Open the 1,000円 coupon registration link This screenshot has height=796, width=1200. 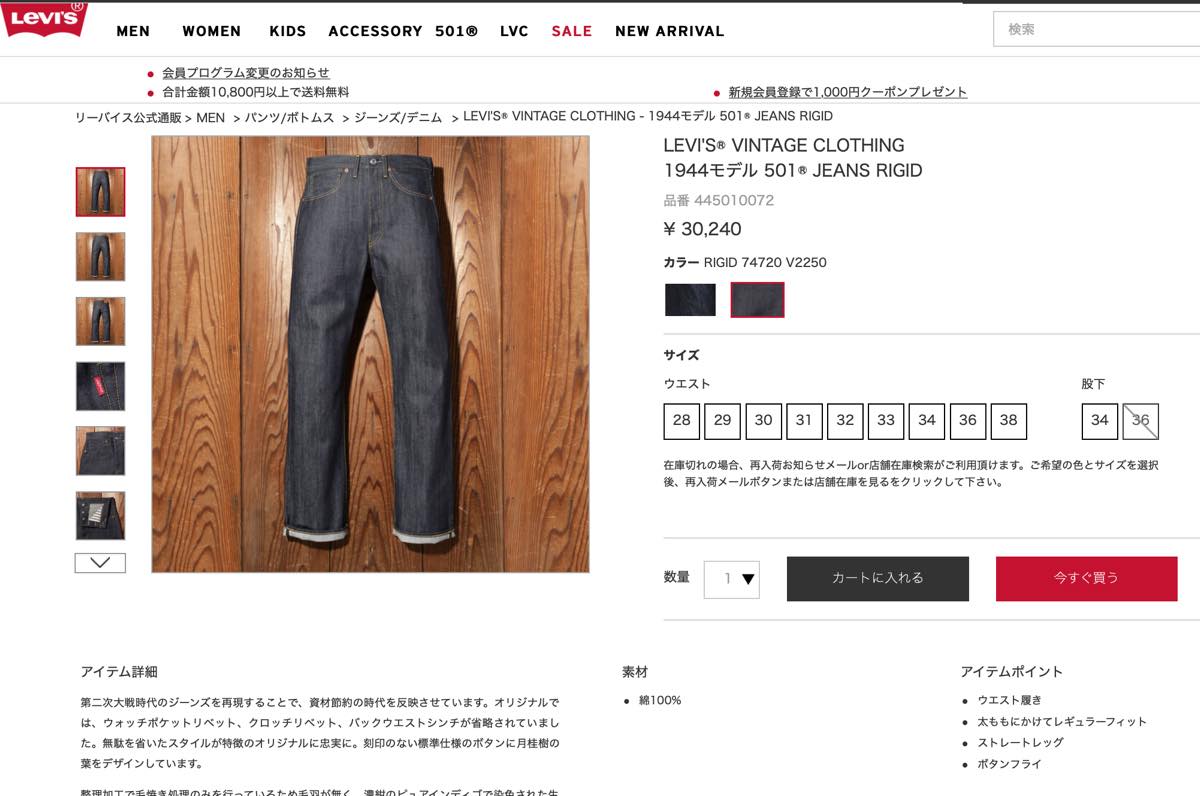[848, 92]
